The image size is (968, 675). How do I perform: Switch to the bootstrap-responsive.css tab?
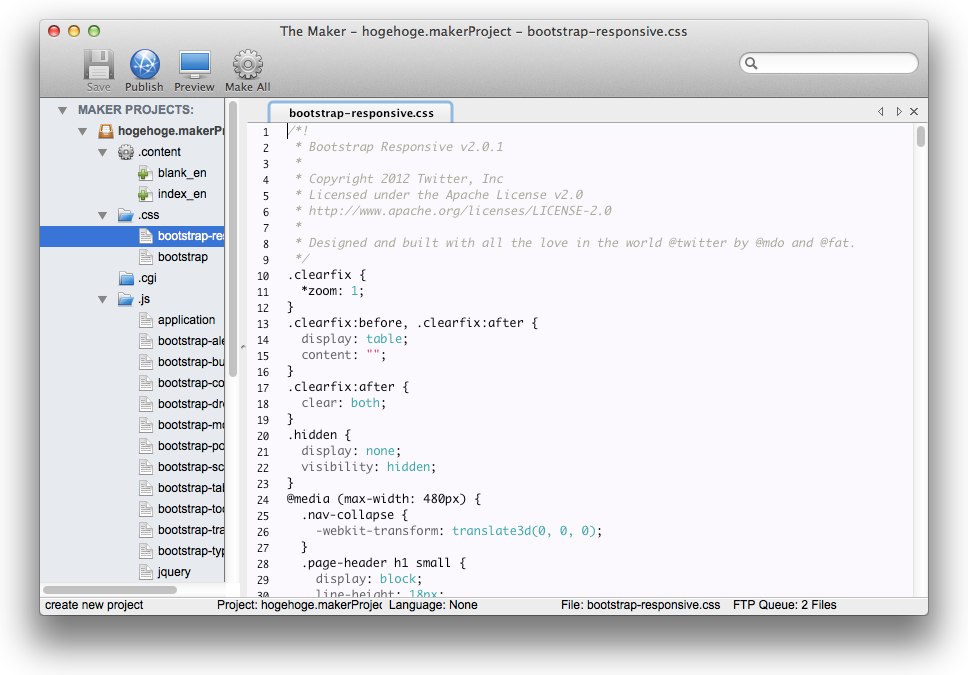click(x=364, y=112)
